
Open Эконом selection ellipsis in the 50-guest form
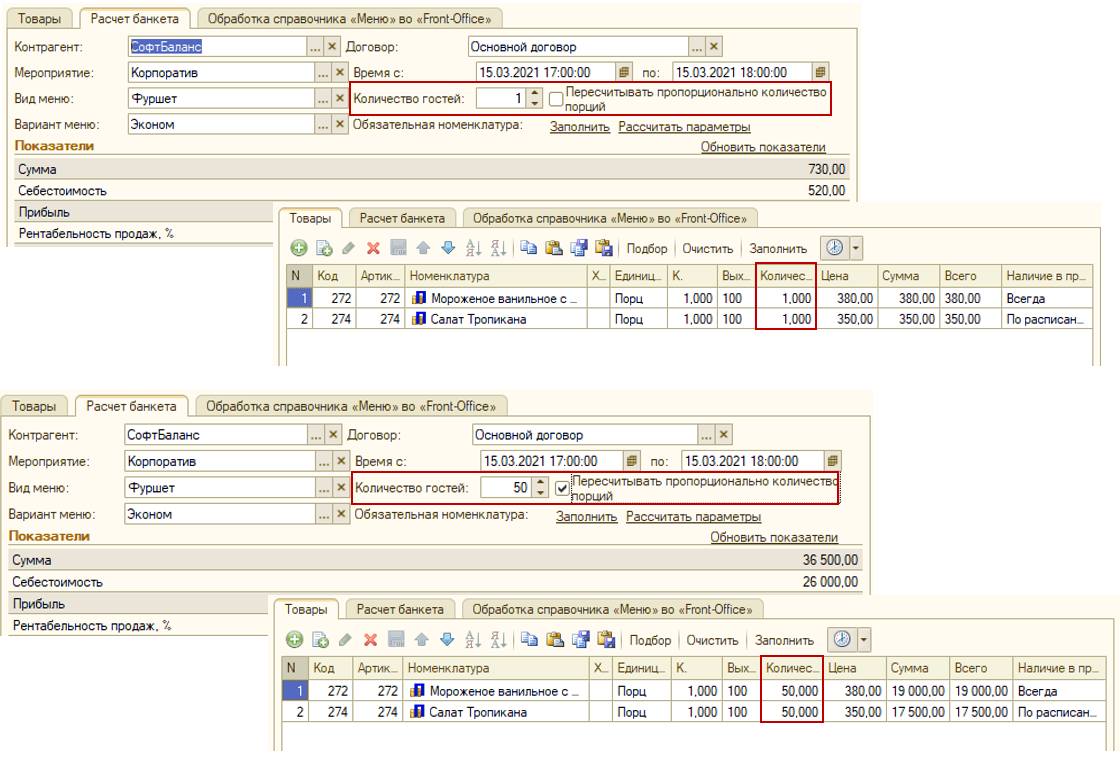point(324,514)
